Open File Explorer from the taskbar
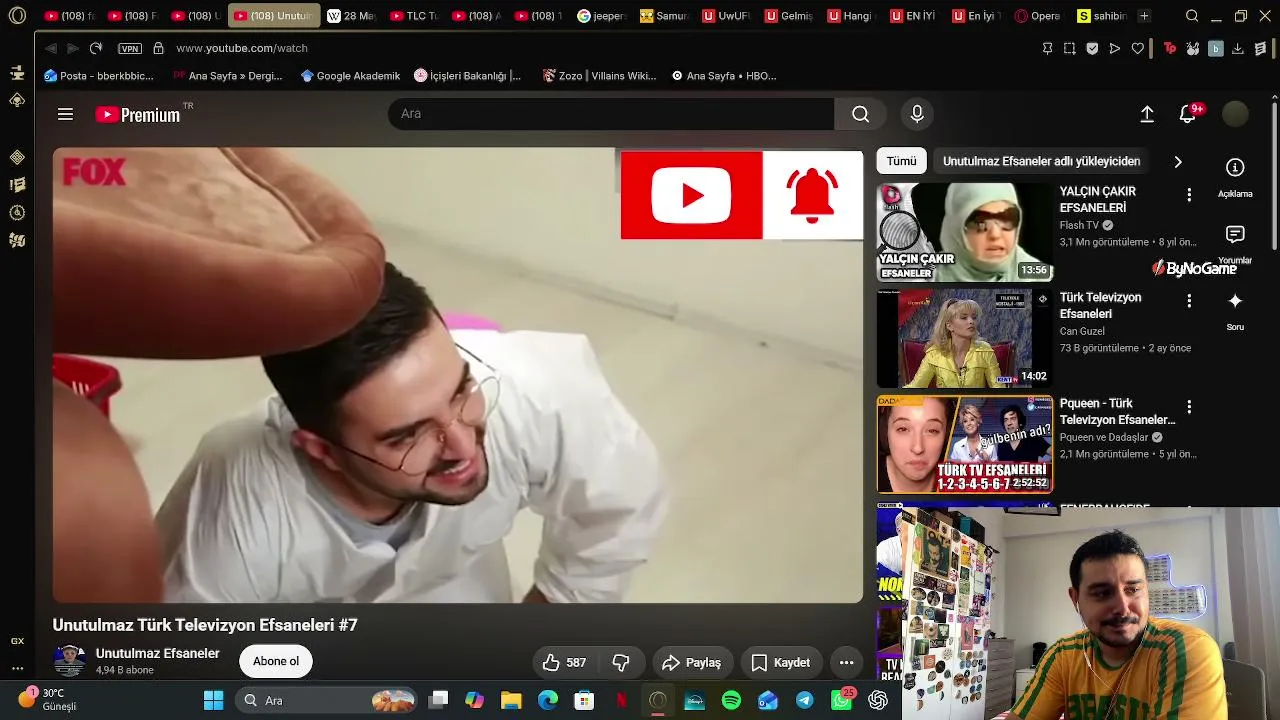Image resolution: width=1280 pixels, height=720 pixels. pos(511,700)
